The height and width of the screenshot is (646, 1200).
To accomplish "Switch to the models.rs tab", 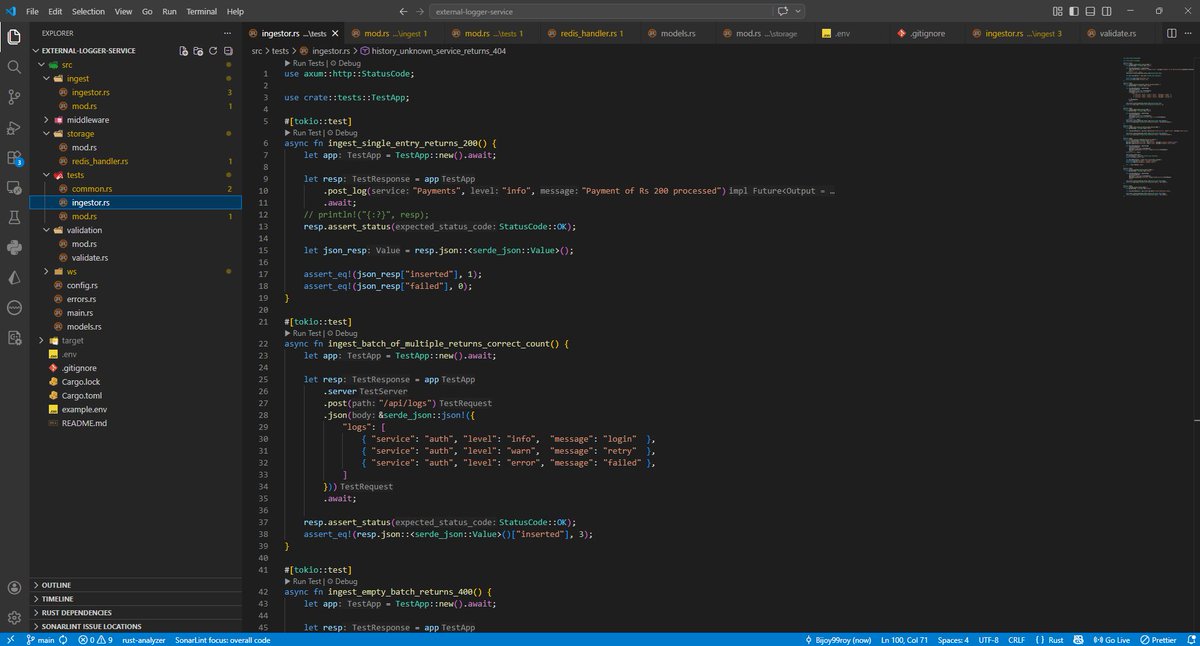I will (677, 33).
